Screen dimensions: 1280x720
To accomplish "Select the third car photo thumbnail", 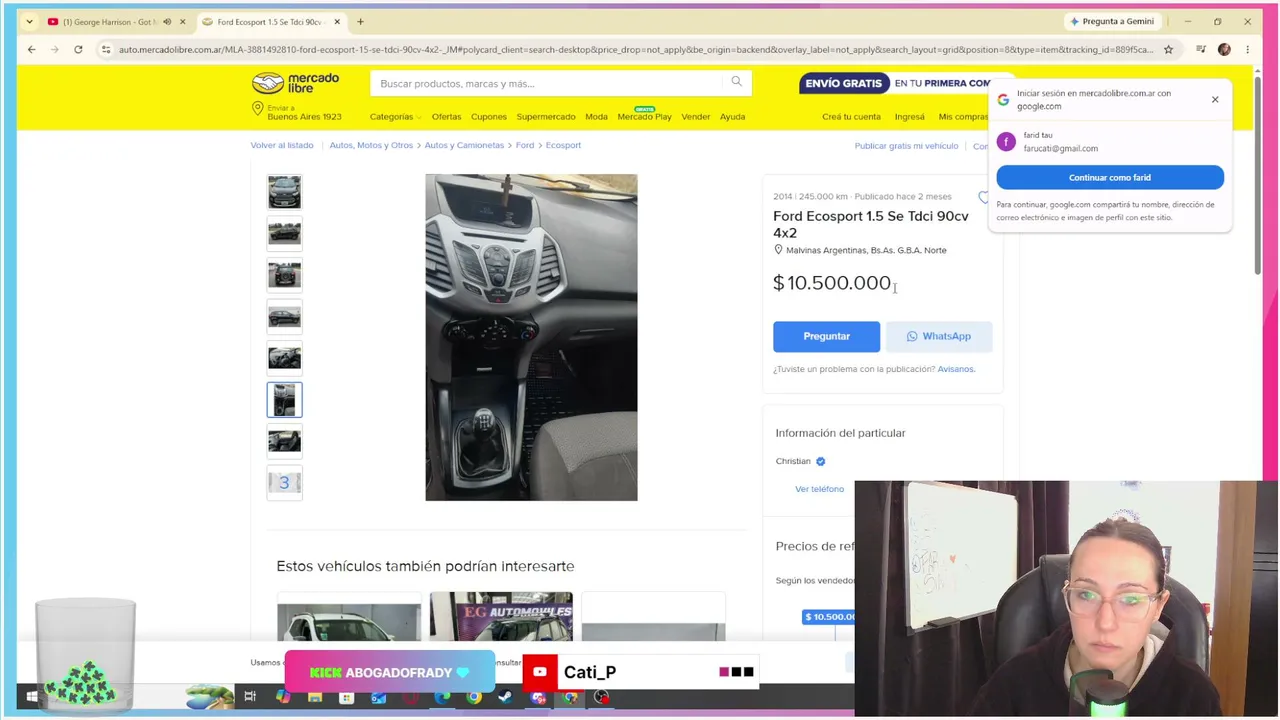I will pyautogui.click(x=284, y=275).
